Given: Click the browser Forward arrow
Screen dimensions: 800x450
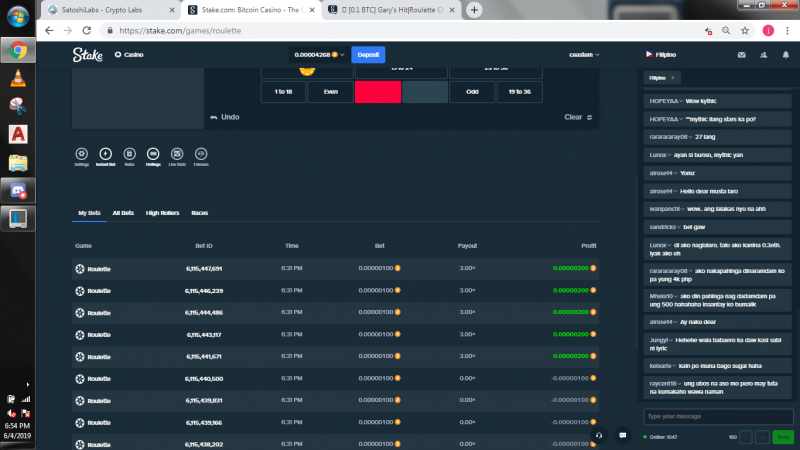Looking at the screenshot, I should (68, 31).
